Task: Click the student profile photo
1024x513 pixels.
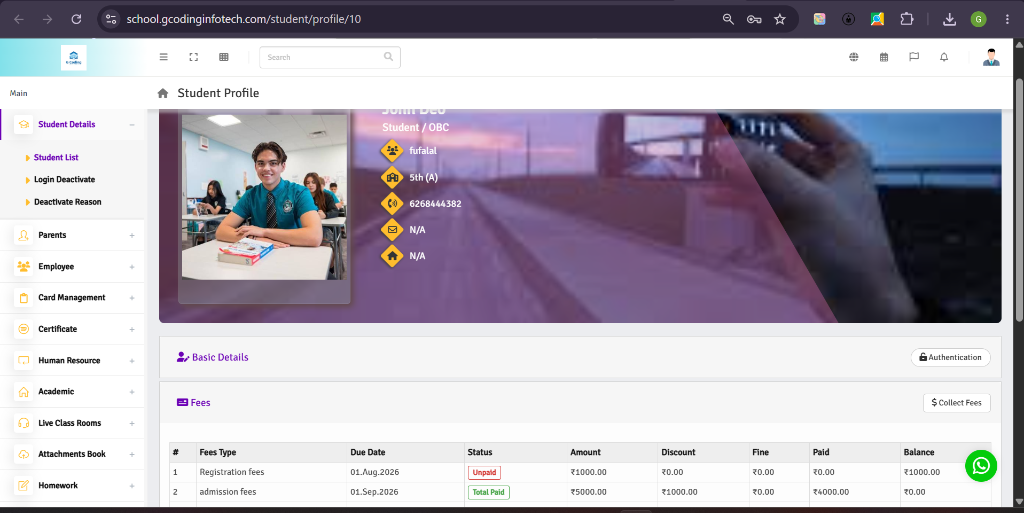Action: pyautogui.click(x=264, y=197)
